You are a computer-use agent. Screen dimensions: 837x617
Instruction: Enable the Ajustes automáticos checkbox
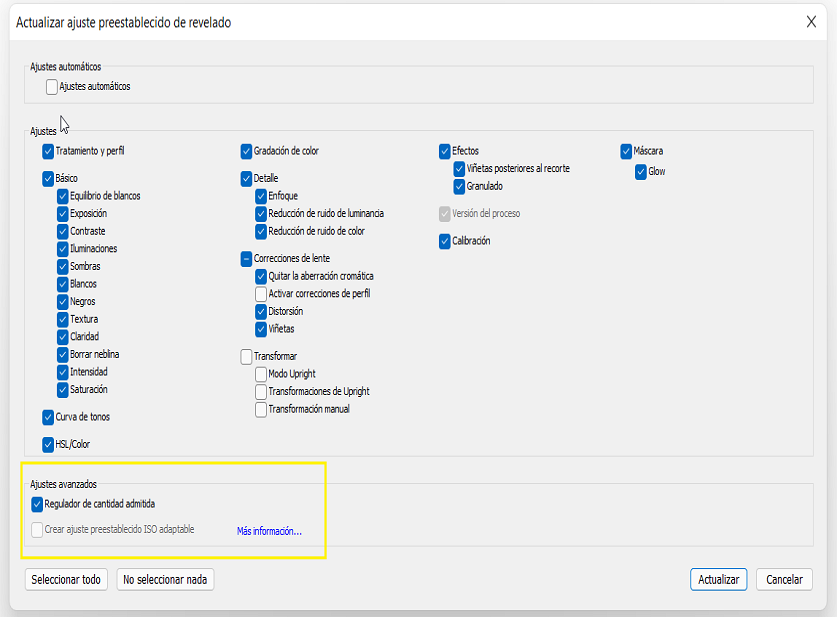pyautogui.click(x=52, y=87)
